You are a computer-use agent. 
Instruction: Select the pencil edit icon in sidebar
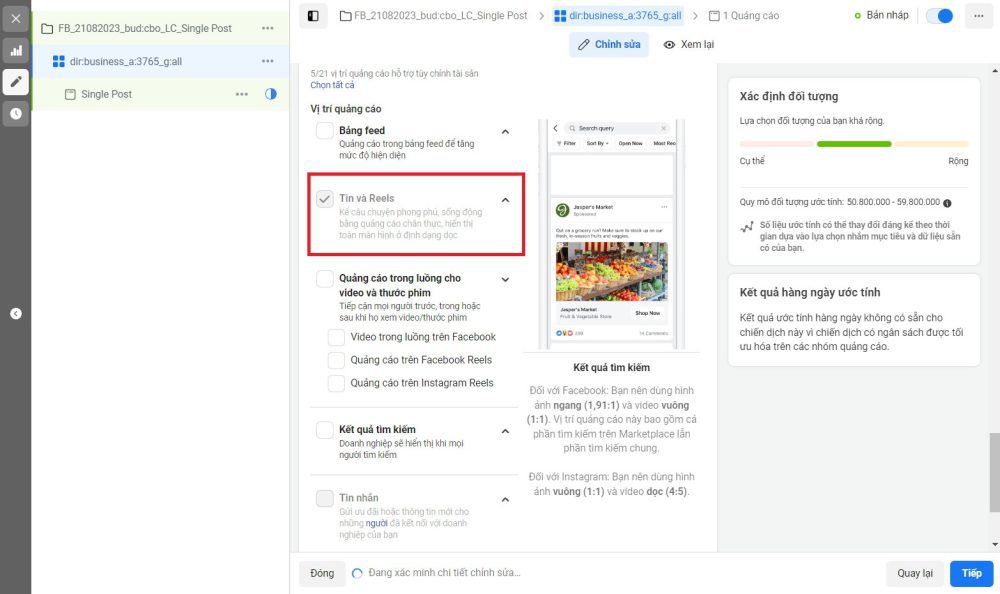point(15,82)
